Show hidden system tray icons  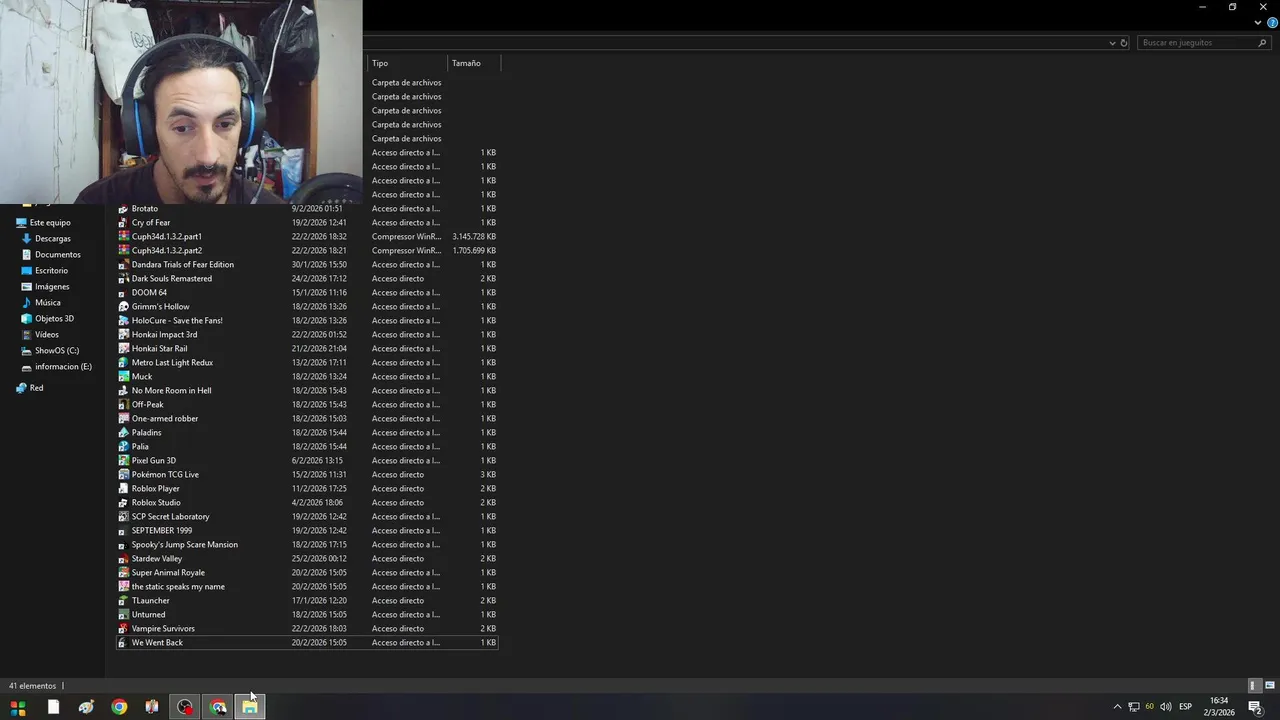[x=1117, y=707]
